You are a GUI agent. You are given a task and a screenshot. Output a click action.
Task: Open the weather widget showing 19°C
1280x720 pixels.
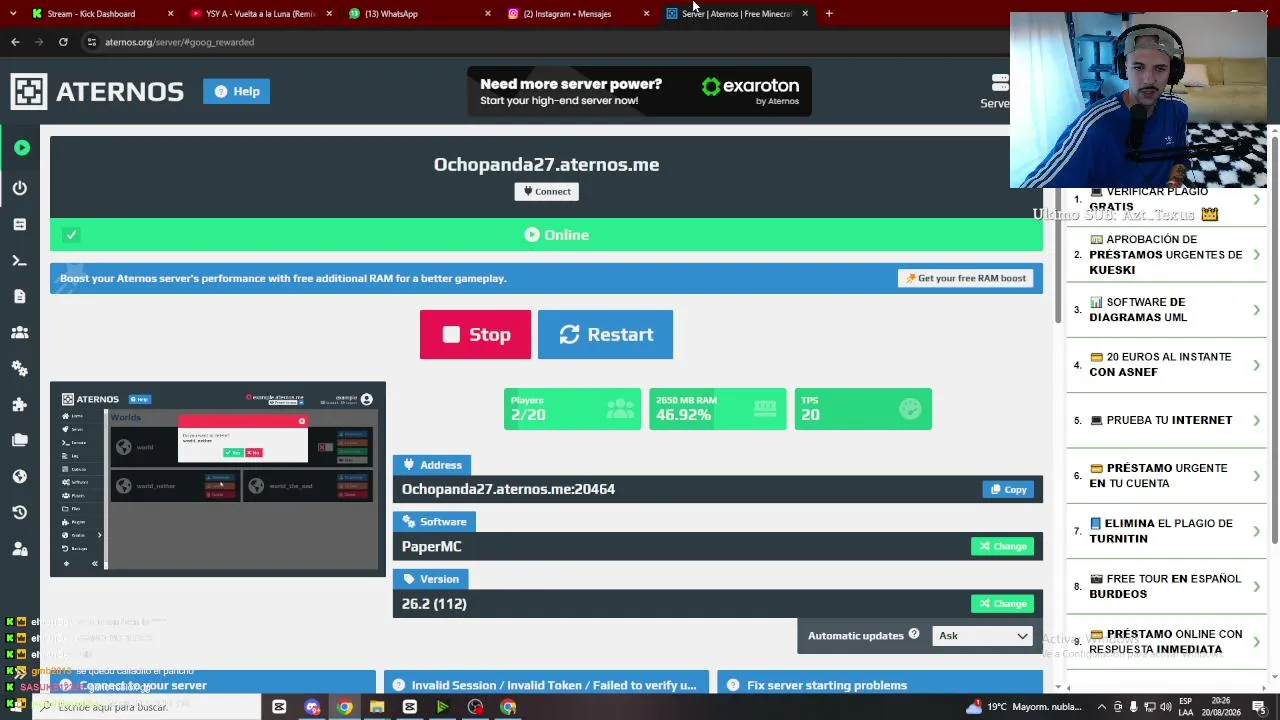[x=1024, y=707]
